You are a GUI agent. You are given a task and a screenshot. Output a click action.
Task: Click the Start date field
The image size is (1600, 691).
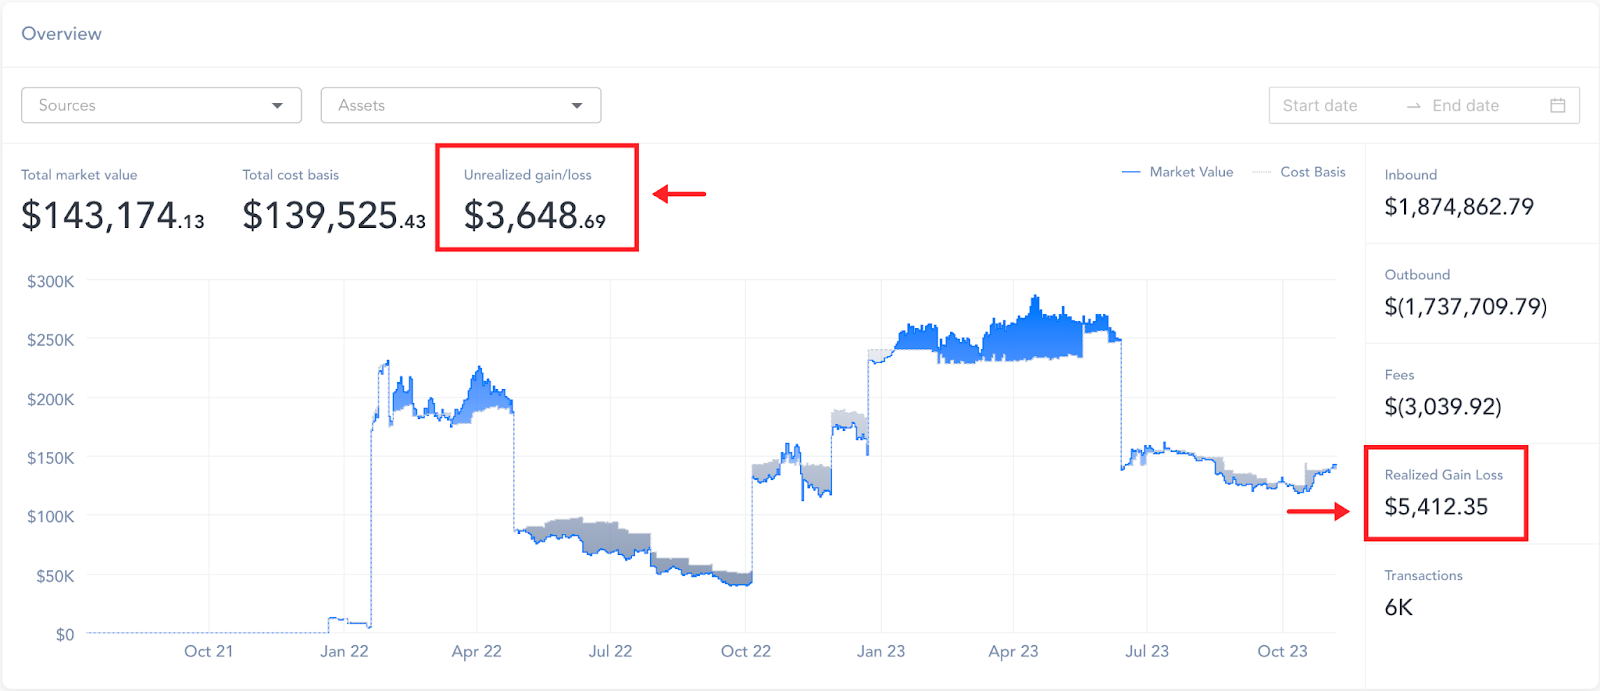(1320, 105)
